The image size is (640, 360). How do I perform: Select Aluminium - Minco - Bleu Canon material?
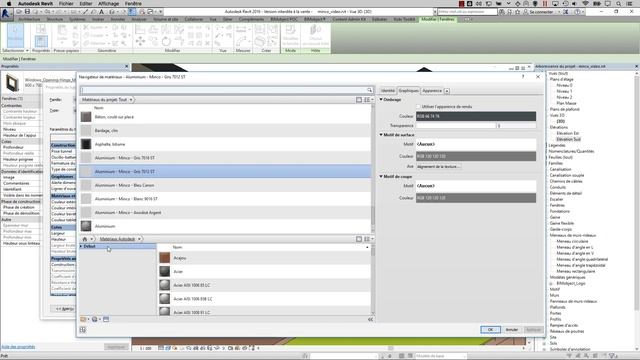(225, 185)
